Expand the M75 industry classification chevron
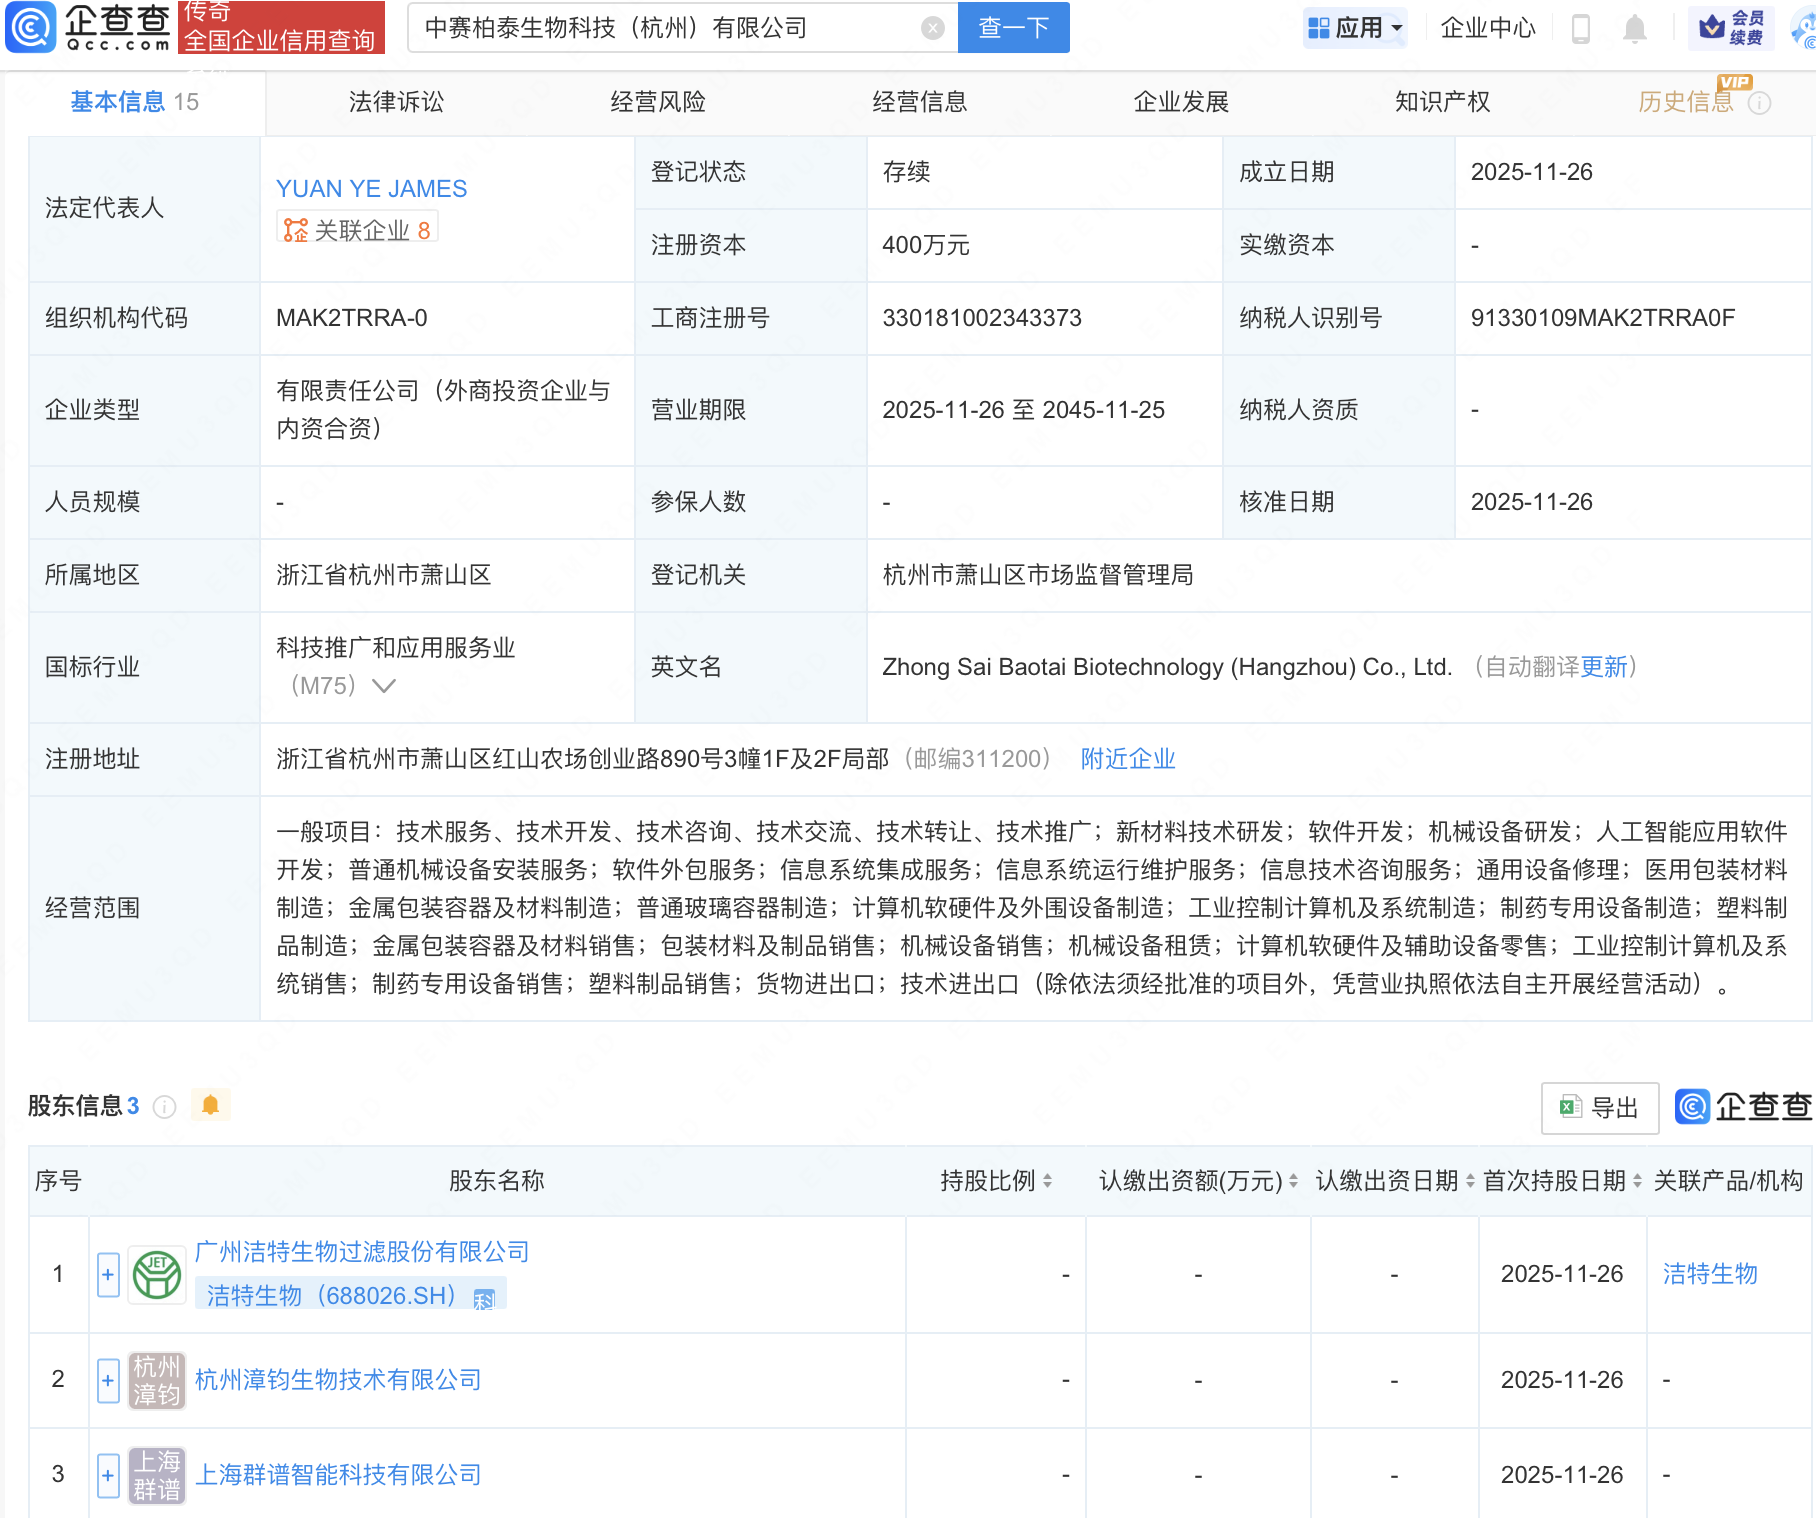 (x=386, y=686)
